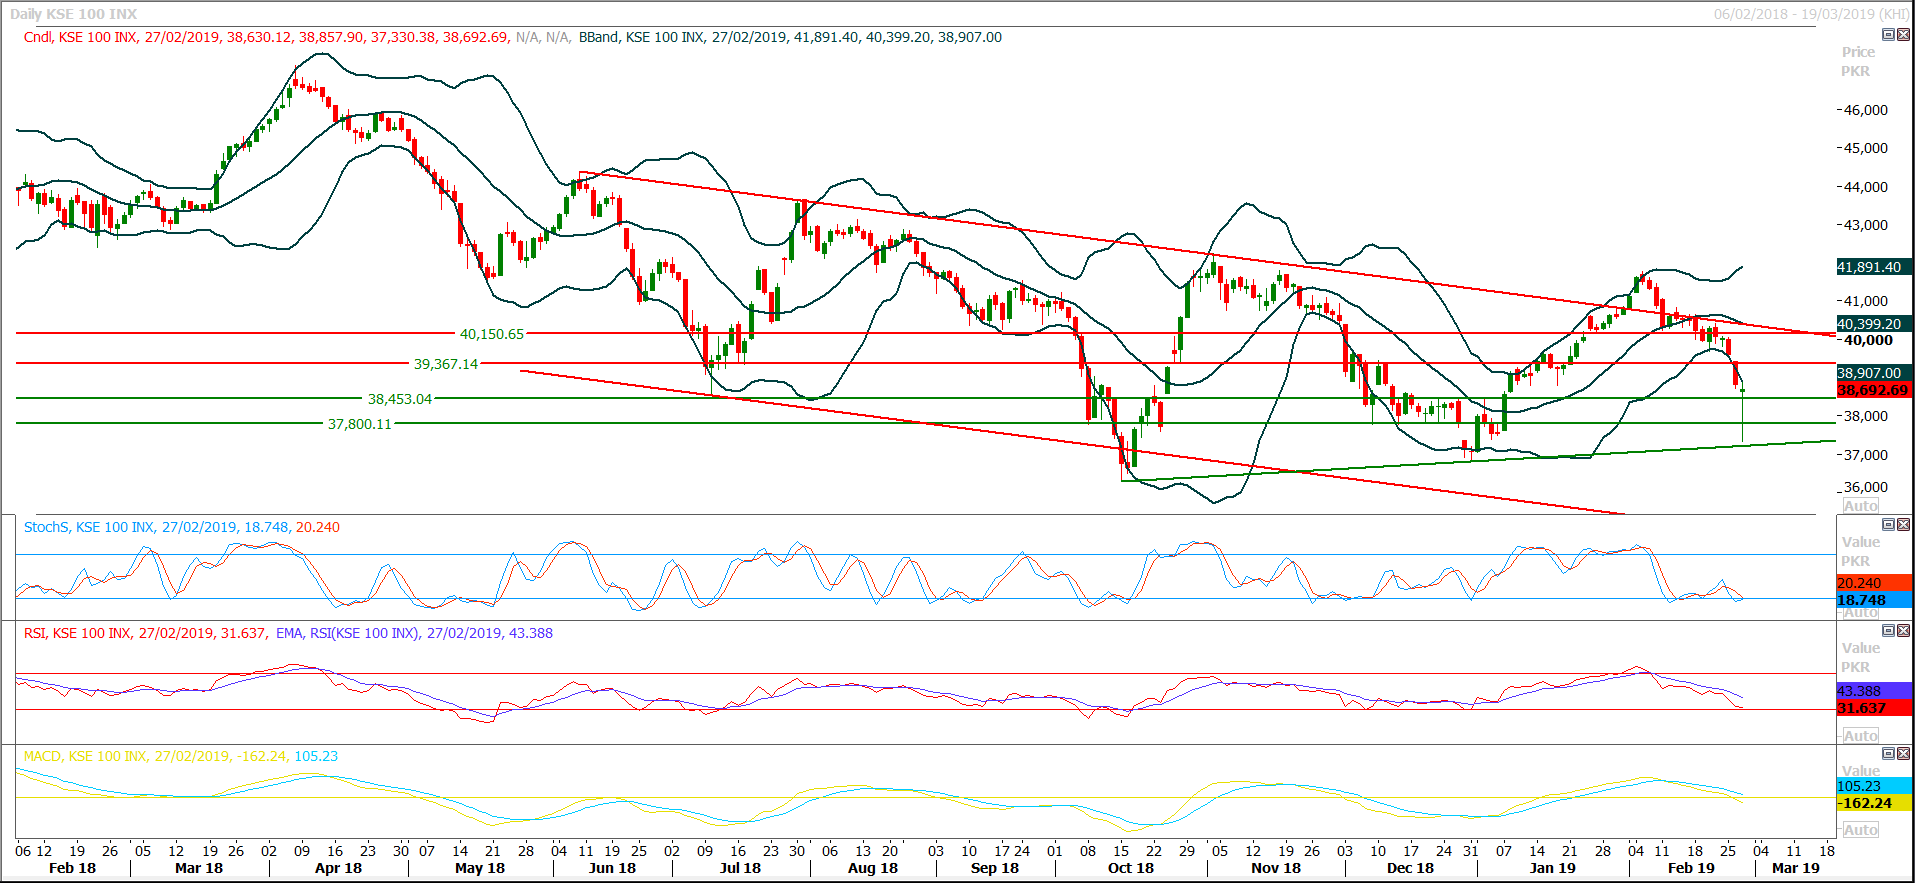Close the MACD indicator pane
This screenshot has height=883, width=1915.
[1903, 754]
